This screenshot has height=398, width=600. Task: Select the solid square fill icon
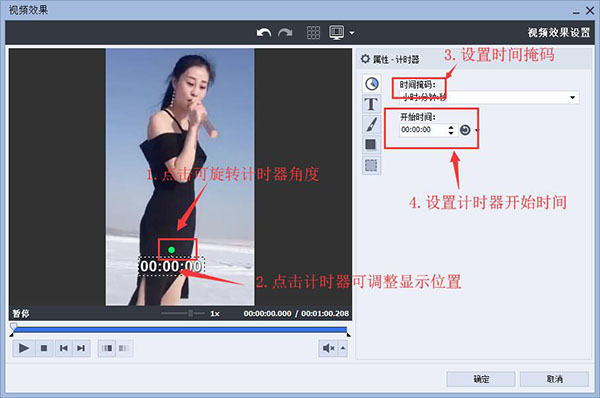point(372,145)
